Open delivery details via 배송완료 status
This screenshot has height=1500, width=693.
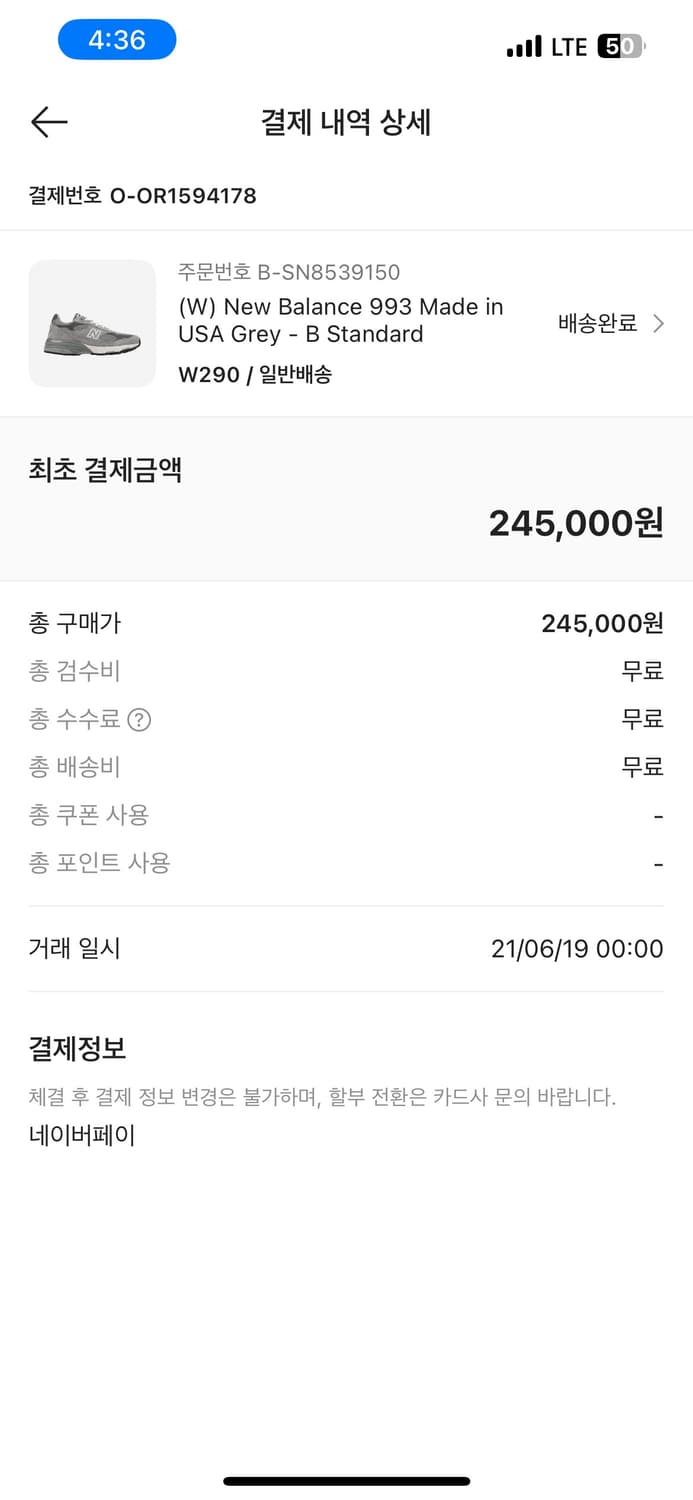click(596, 323)
